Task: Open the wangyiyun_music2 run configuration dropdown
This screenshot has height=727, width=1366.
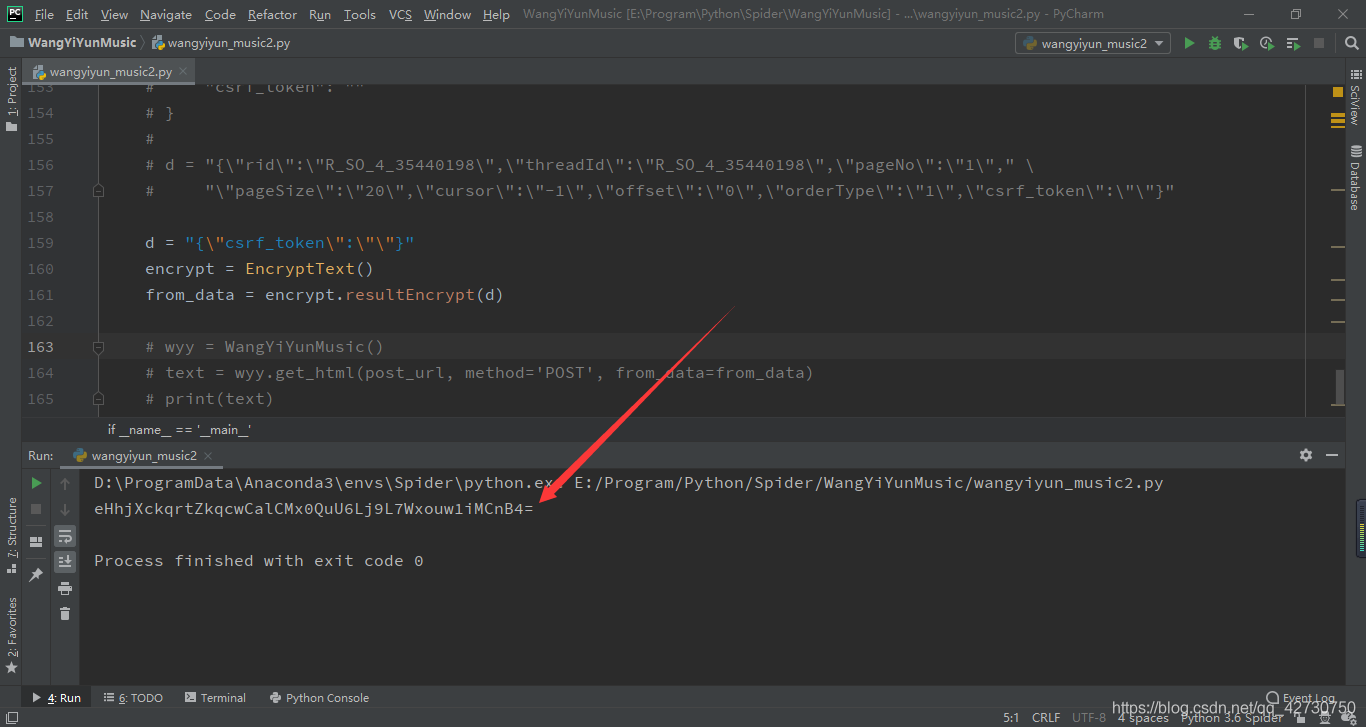Action: coord(1093,43)
